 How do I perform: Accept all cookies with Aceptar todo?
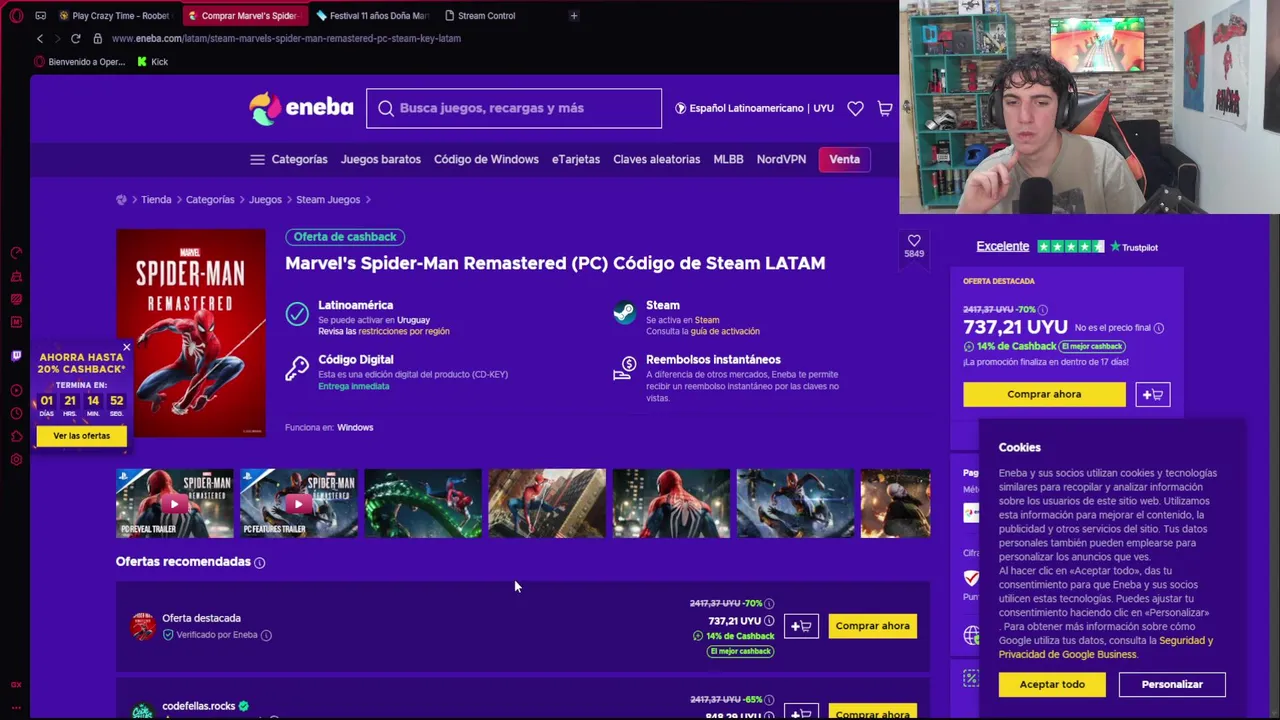pyautogui.click(x=1052, y=684)
